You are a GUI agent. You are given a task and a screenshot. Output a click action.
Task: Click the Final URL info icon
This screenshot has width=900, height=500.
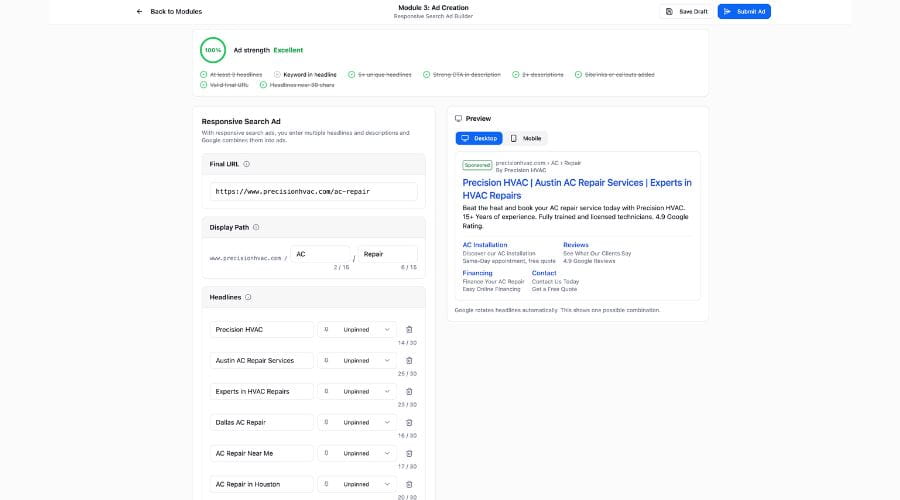(x=246, y=164)
